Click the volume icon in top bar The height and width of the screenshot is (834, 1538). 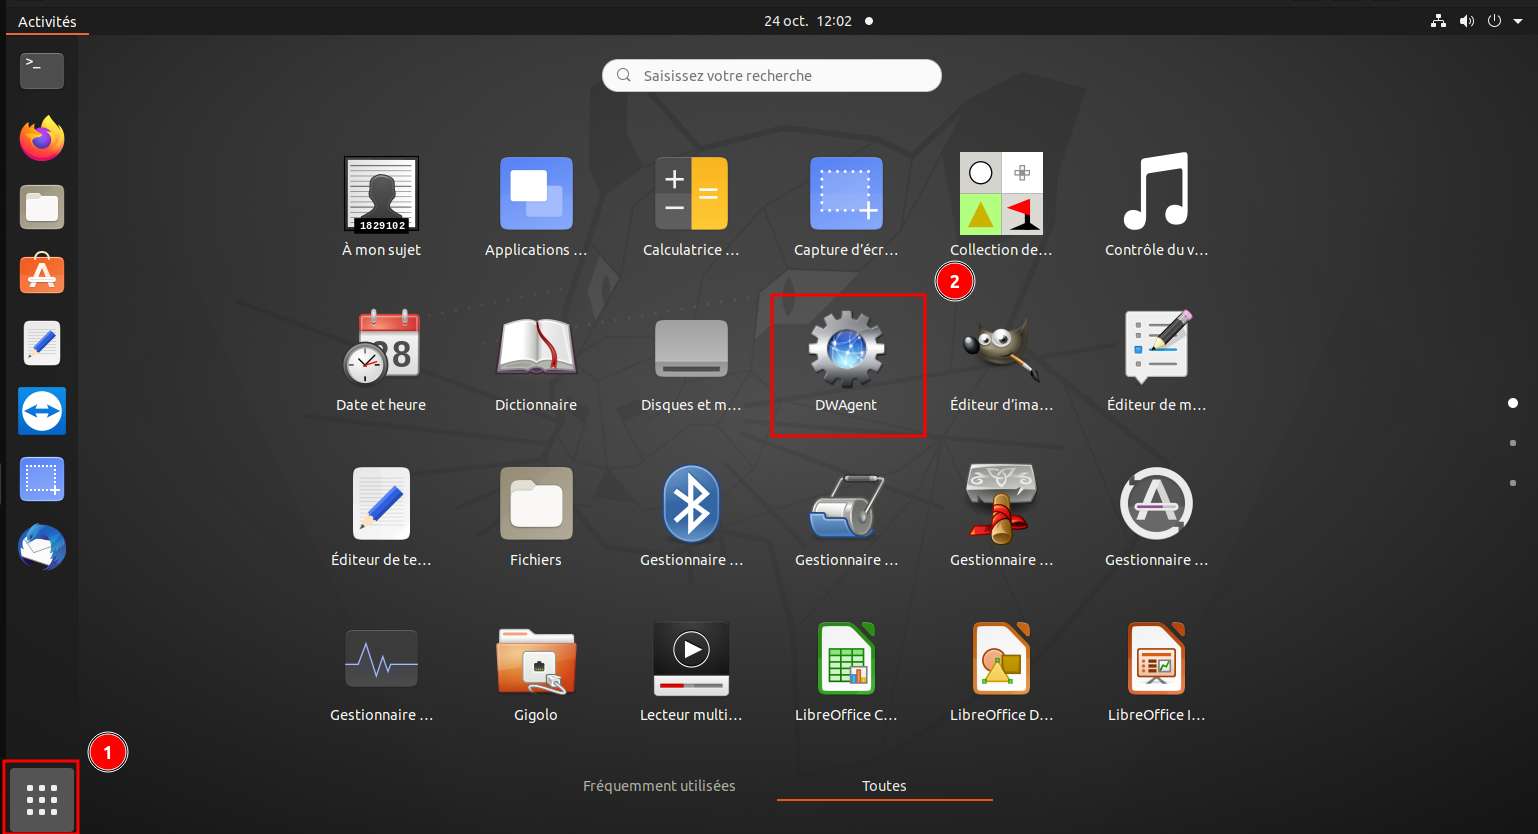point(1466,21)
